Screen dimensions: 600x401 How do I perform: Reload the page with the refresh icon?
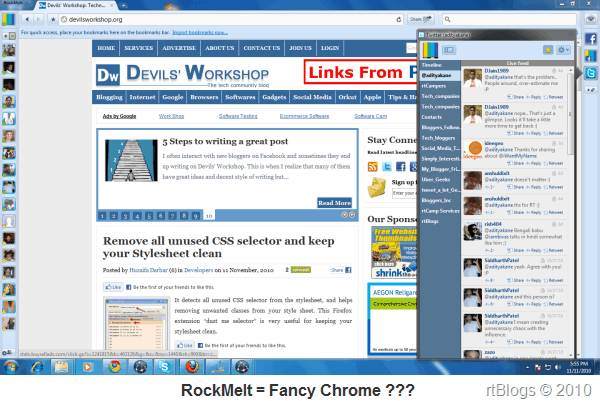[x=399, y=19]
